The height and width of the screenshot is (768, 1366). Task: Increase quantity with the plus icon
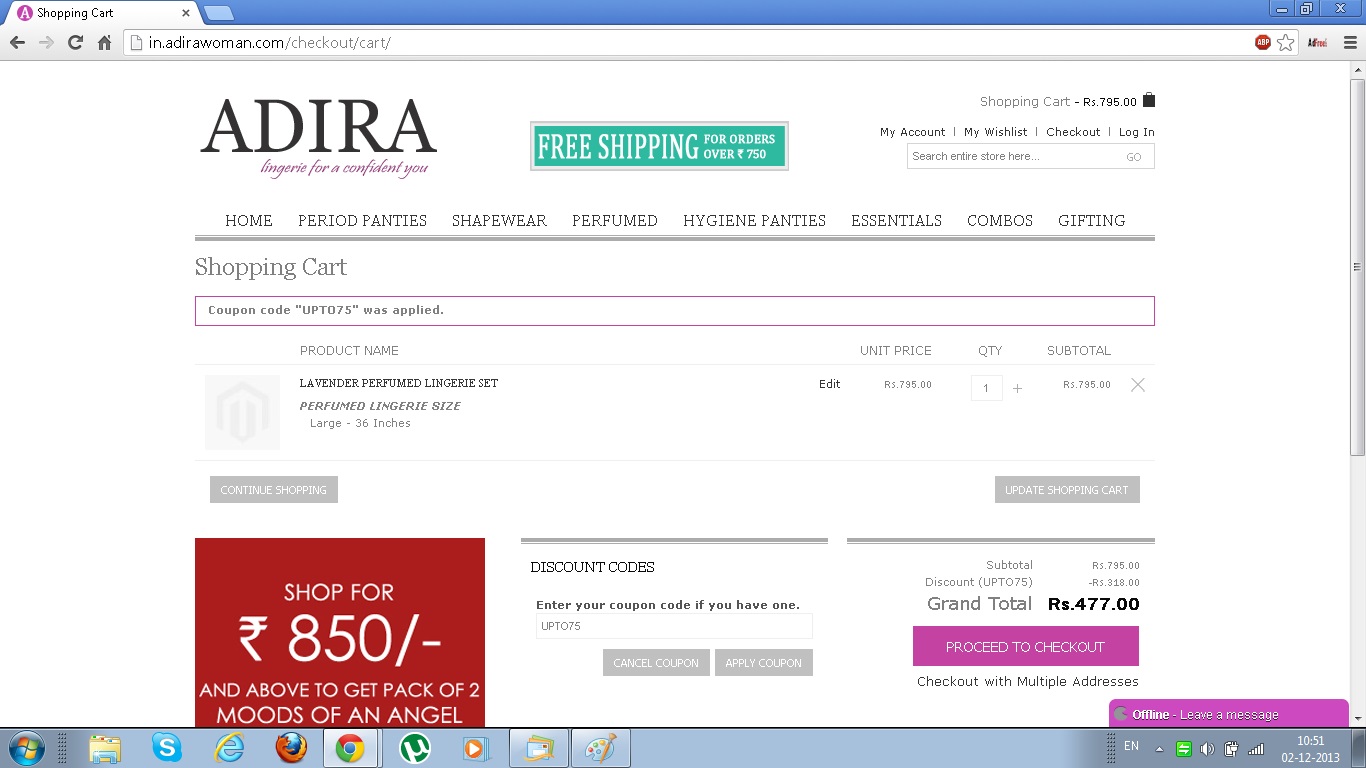pos(1017,389)
